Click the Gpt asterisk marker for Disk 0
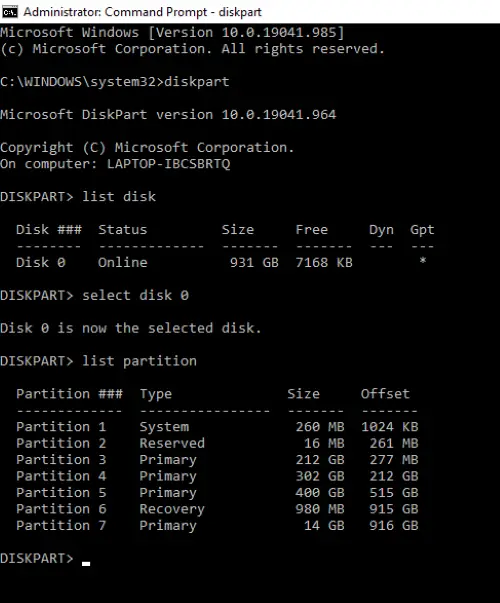Screen dimensions: 500x603 coord(423,261)
